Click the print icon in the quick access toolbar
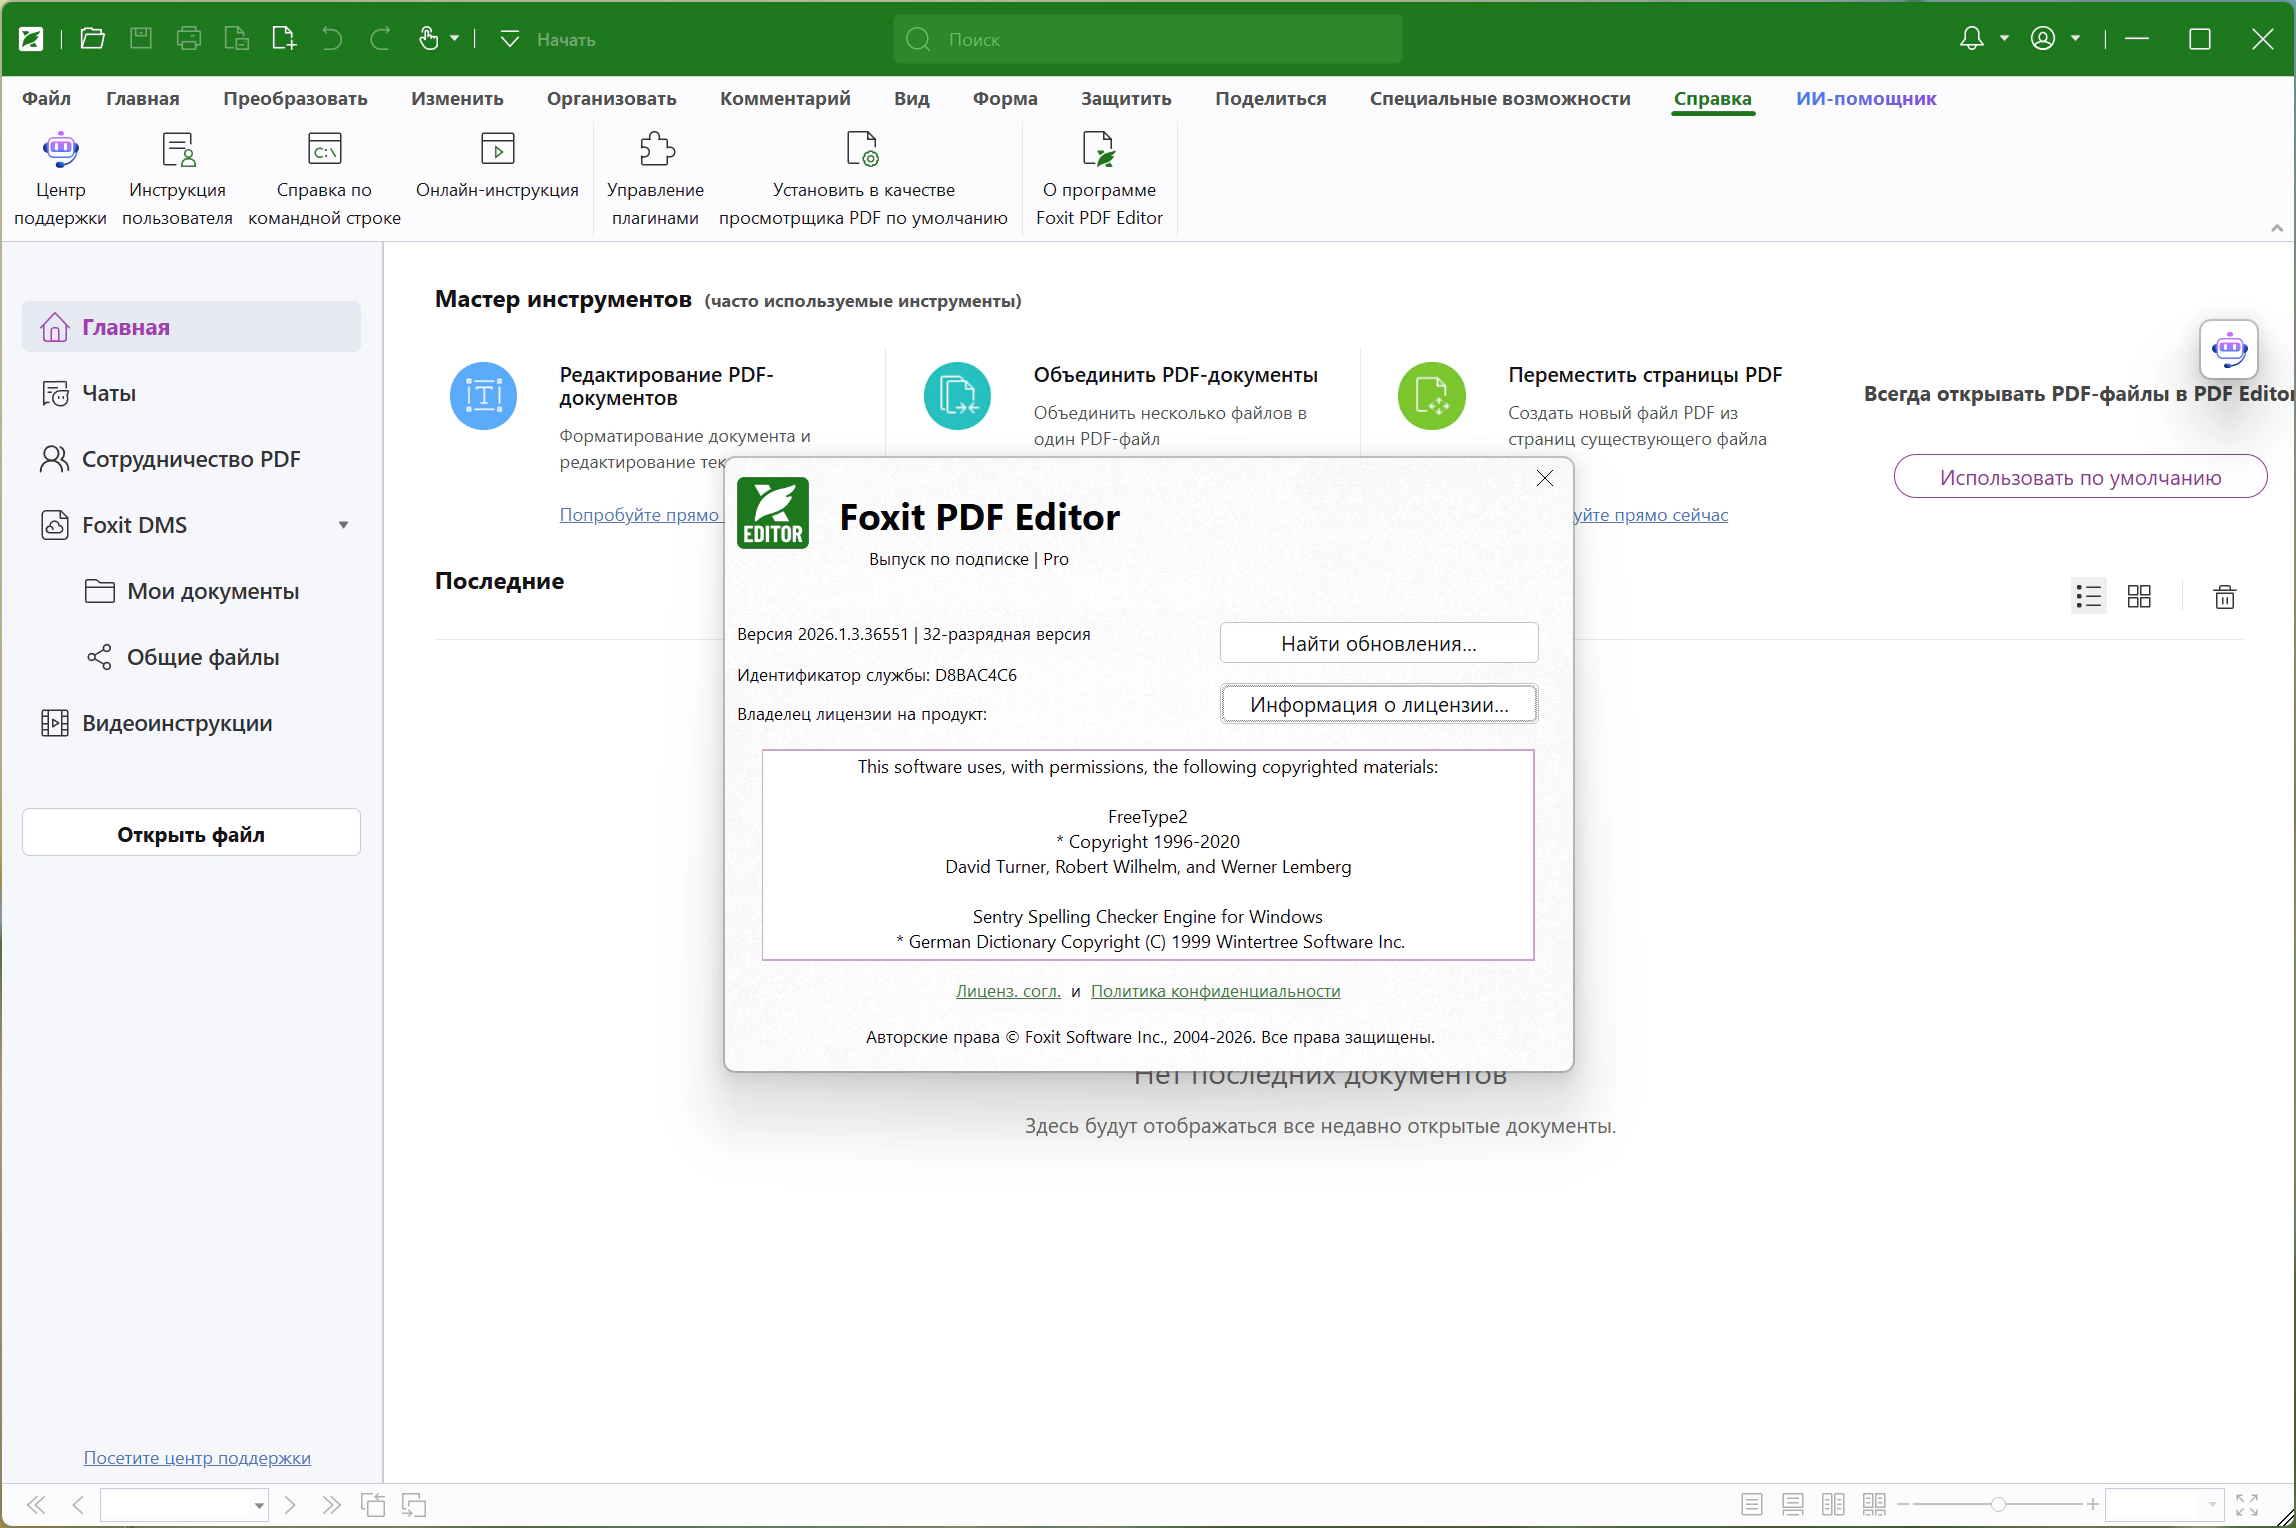2296x1528 pixels. [x=189, y=39]
